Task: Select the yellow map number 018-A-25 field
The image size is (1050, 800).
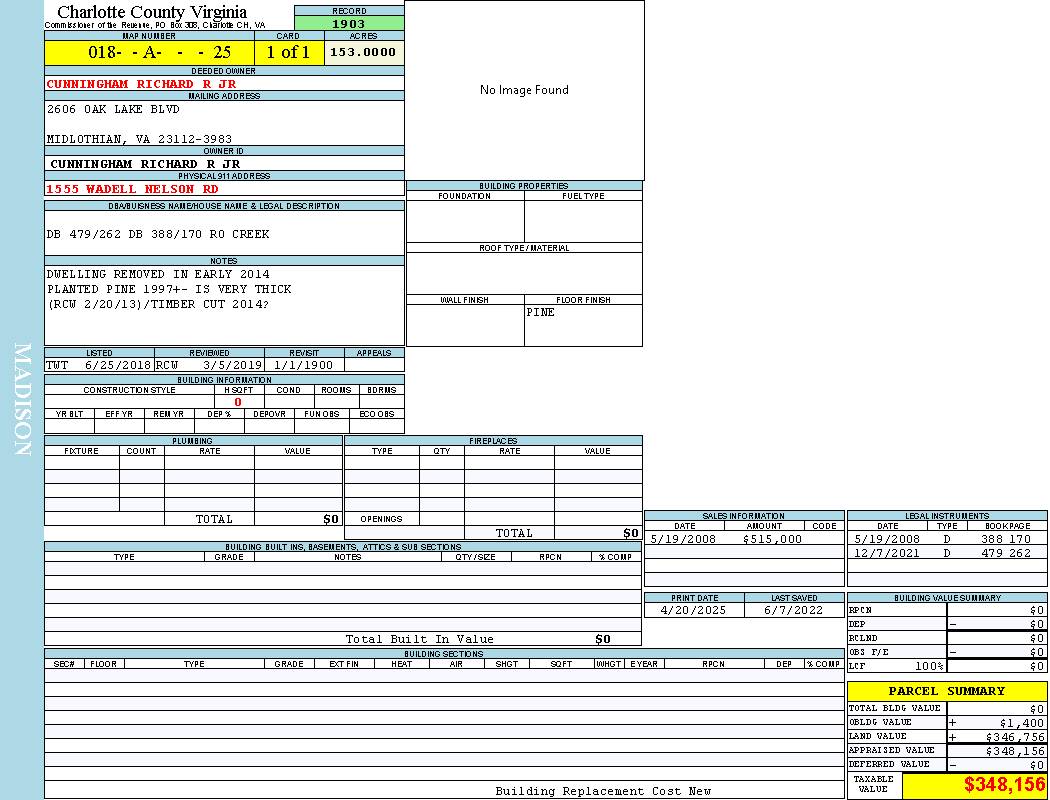Action: click(x=149, y=53)
